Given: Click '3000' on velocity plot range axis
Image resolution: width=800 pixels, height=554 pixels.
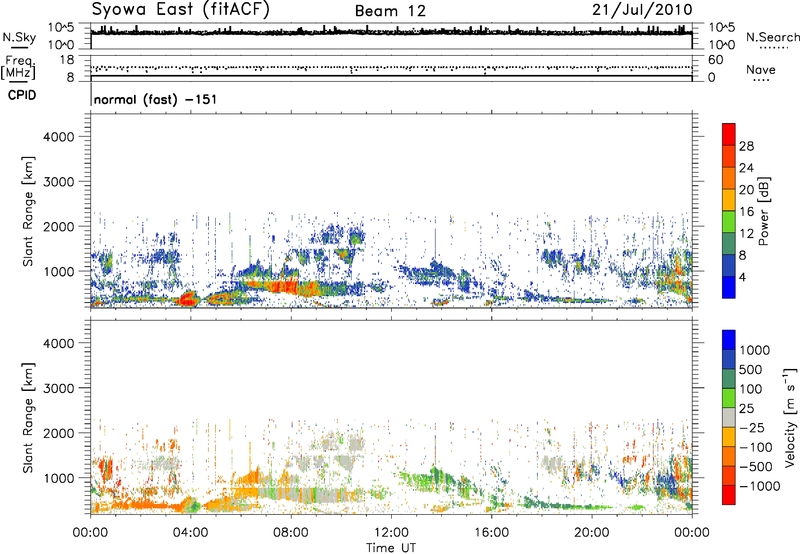Looking at the screenshot, I should click(59, 388).
